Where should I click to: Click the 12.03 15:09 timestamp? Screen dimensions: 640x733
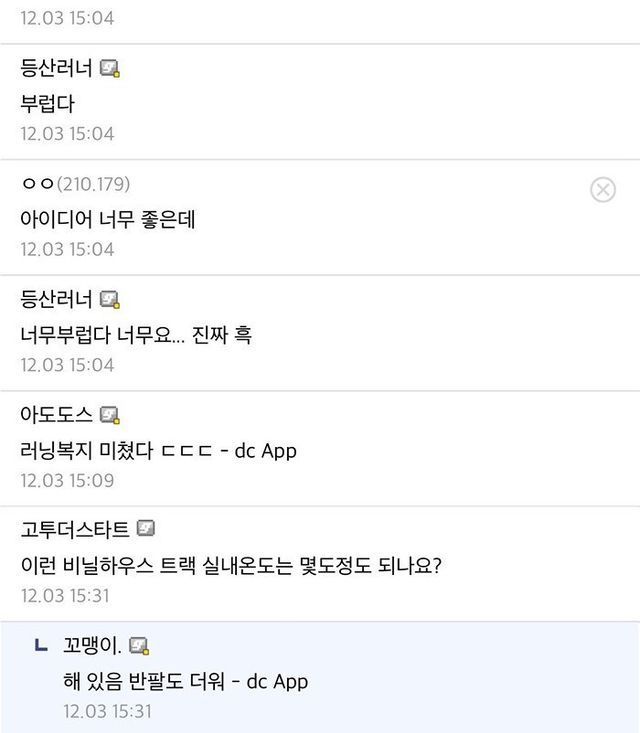coord(67,480)
